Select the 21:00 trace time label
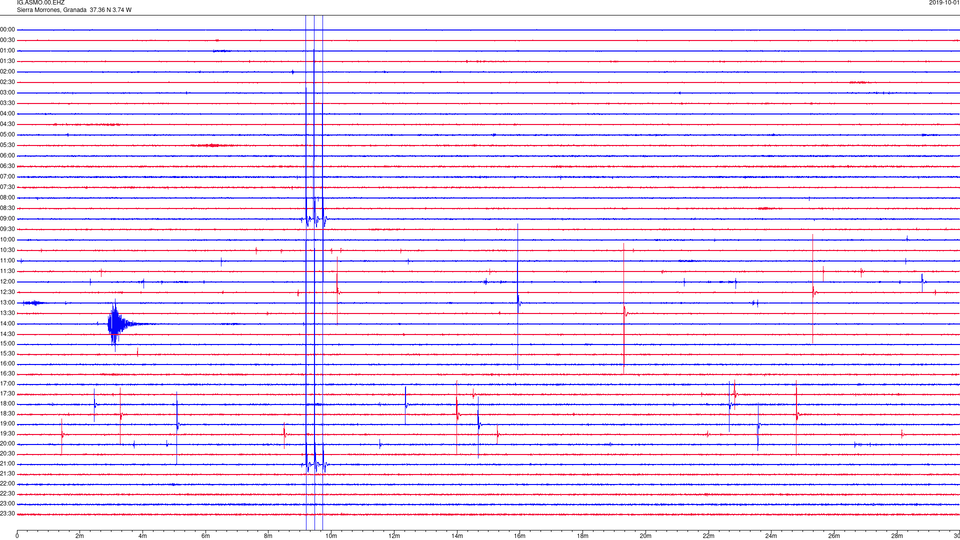 (7, 464)
